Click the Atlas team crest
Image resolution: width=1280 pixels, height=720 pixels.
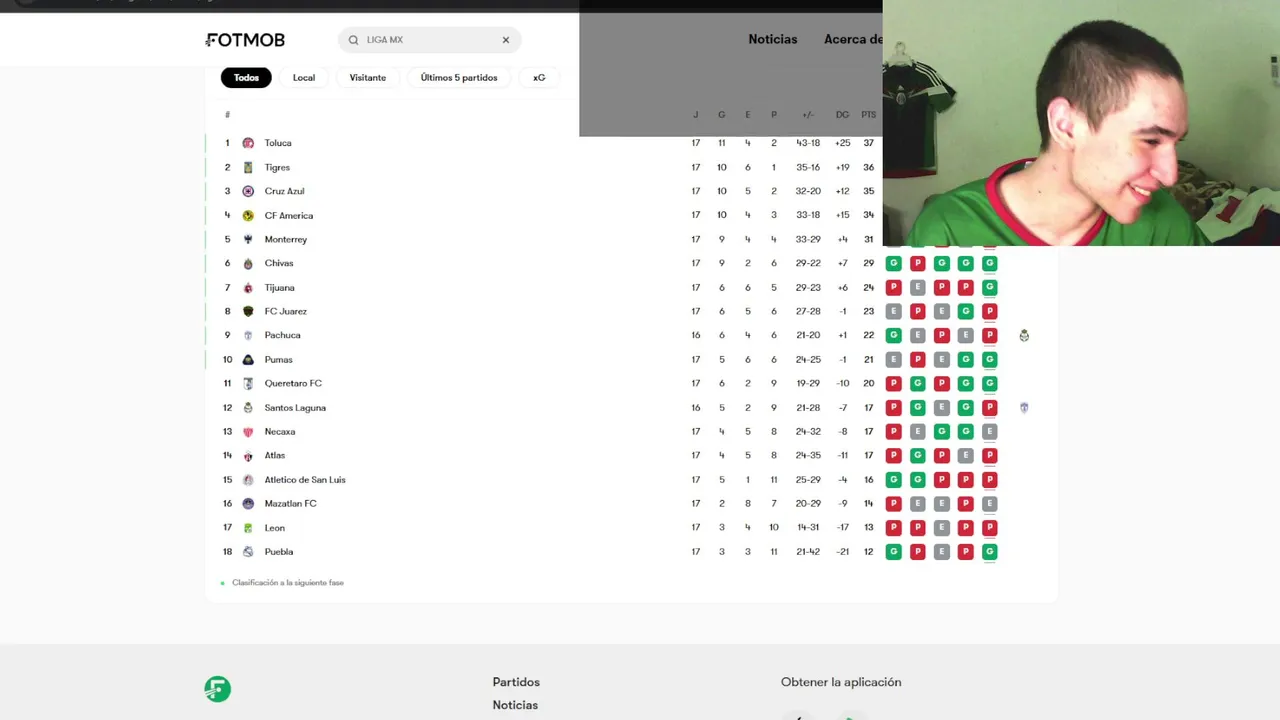click(x=248, y=455)
